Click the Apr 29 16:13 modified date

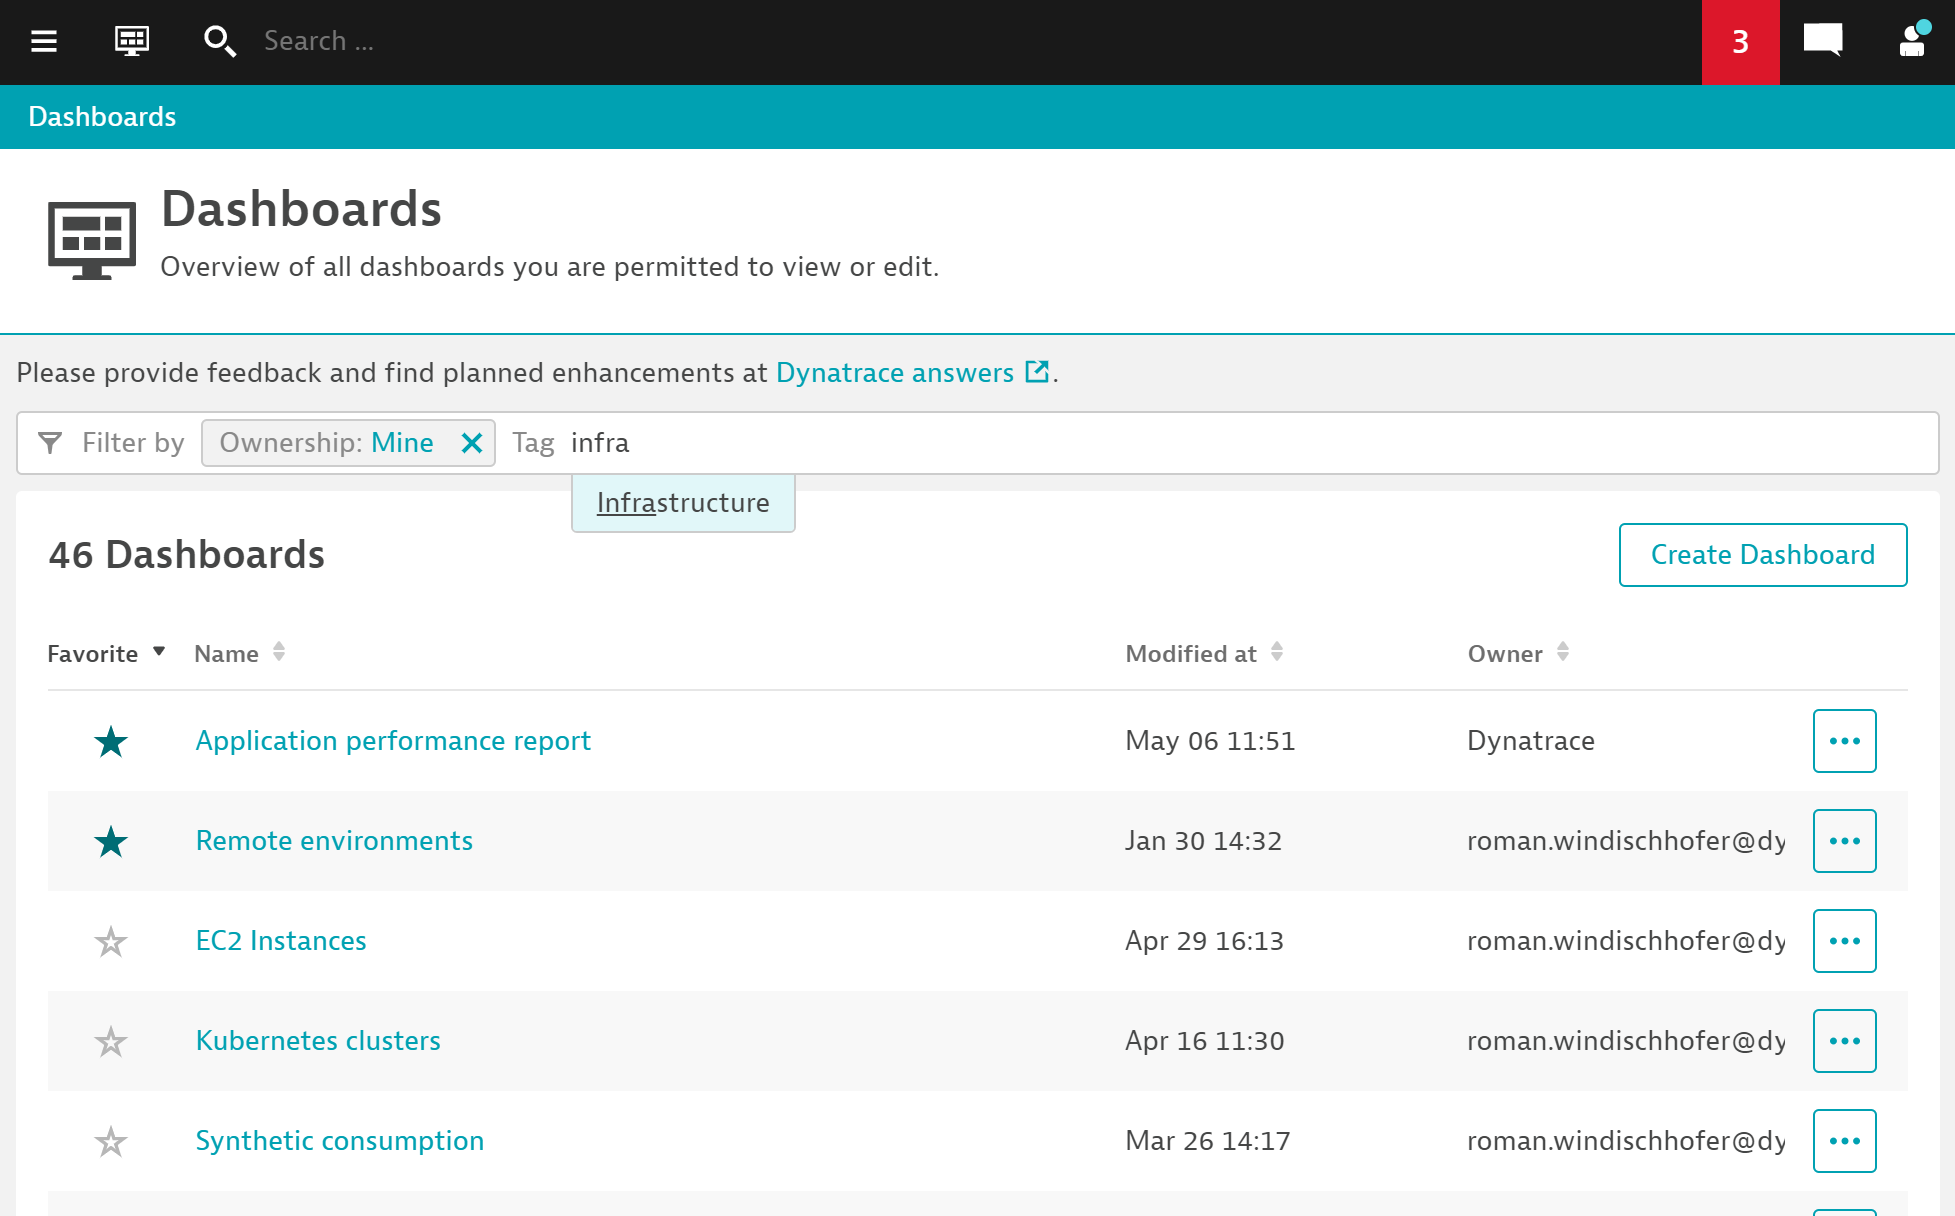click(1204, 941)
